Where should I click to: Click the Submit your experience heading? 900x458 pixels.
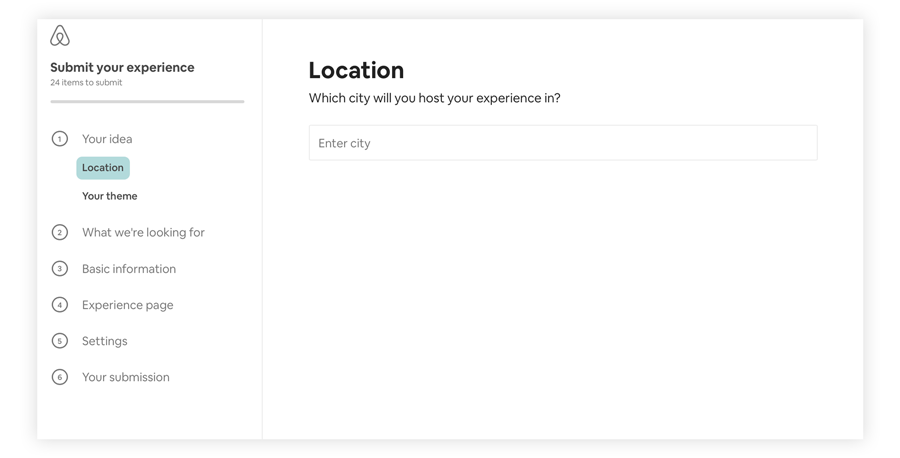122,68
